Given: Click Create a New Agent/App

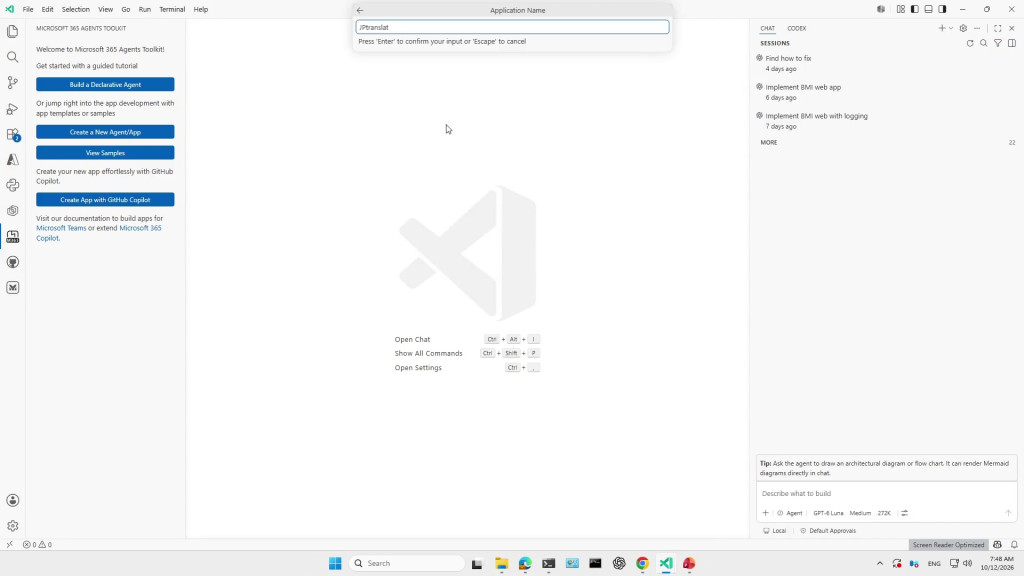Looking at the screenshot, I should pos(105,132).
